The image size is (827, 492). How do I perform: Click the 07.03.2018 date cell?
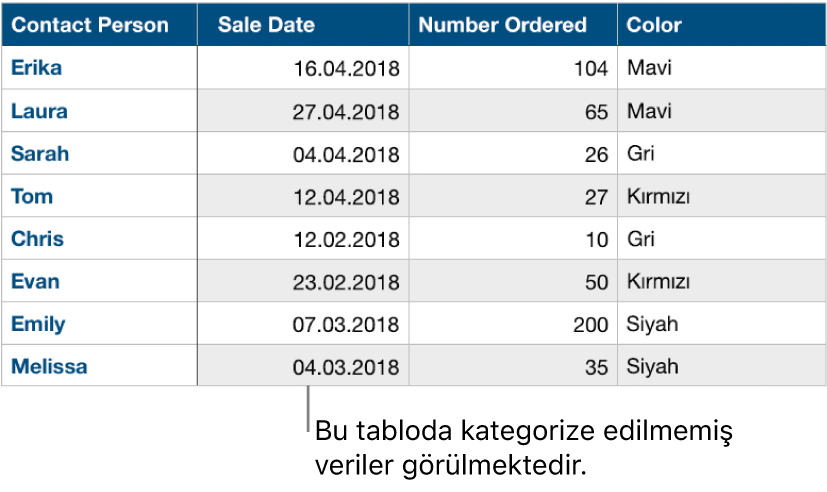[346, 325]
